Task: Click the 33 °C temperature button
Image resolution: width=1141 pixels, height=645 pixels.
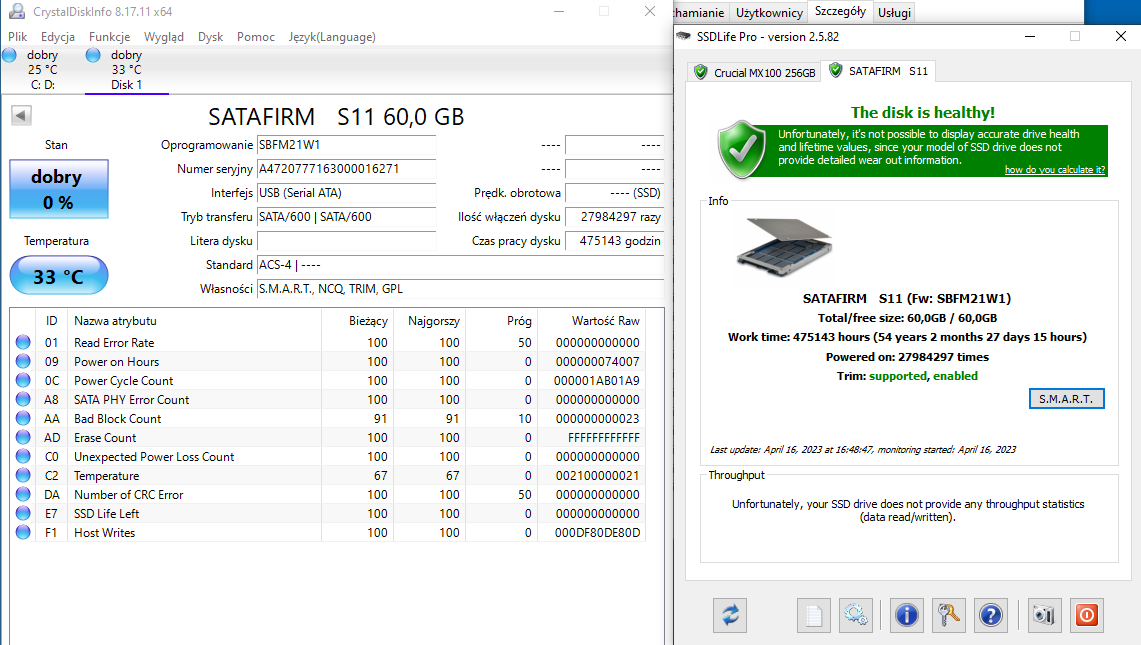Action: click(x=59, y=276)
